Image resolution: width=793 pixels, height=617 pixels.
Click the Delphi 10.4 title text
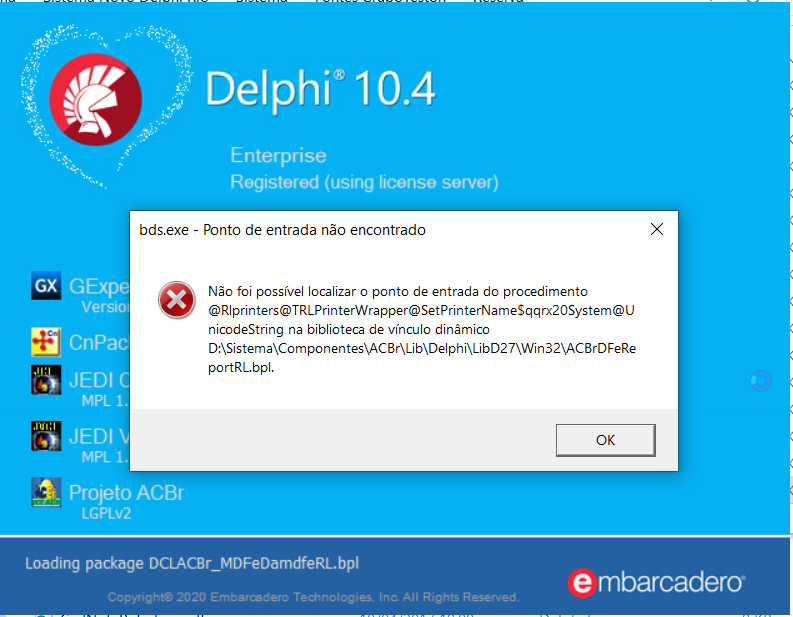point(320,89)
